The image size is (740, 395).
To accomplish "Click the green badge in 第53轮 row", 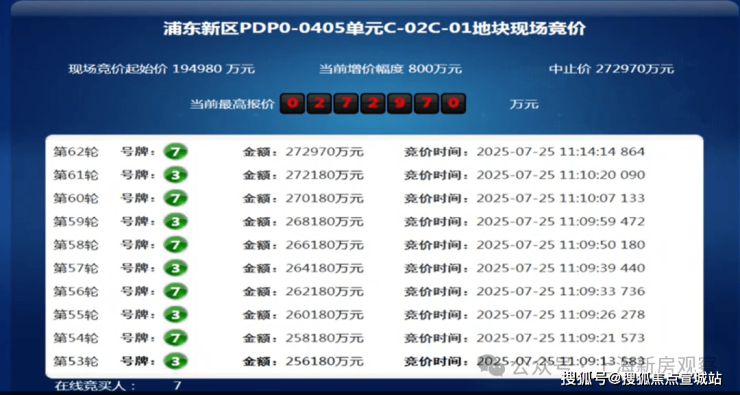I will [176, 361].
